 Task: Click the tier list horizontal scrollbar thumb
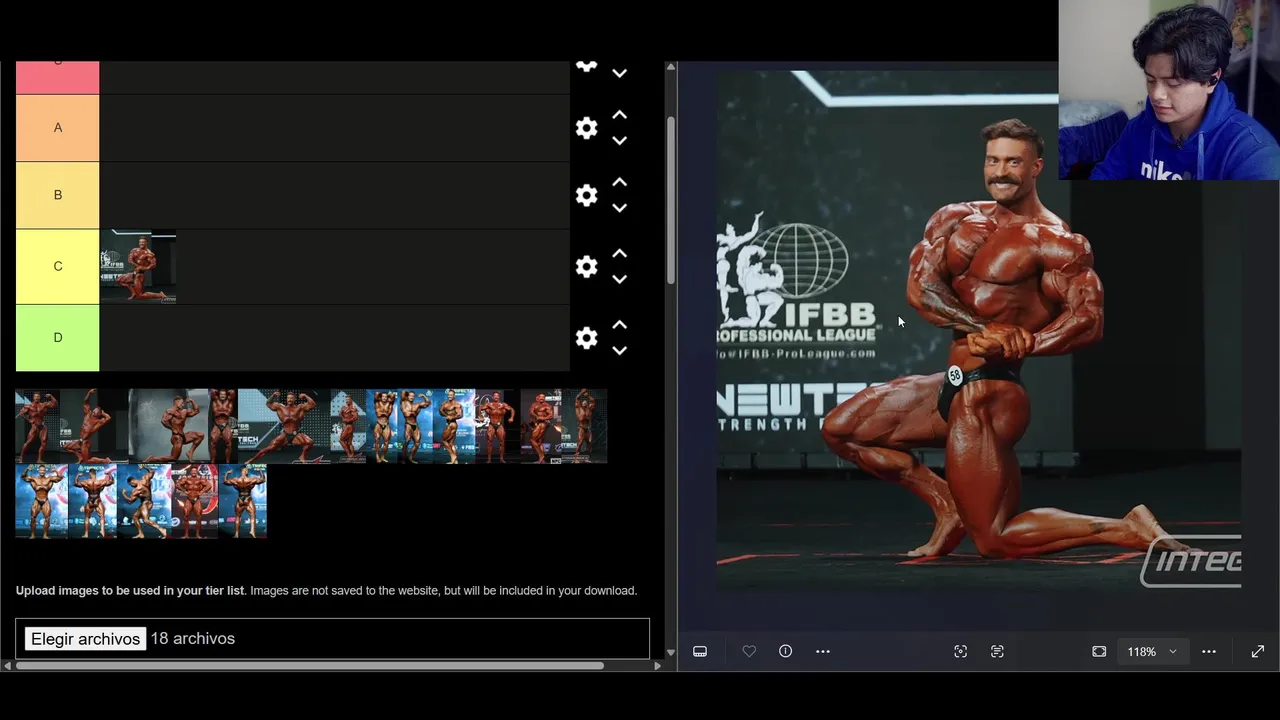coord(310,665)
